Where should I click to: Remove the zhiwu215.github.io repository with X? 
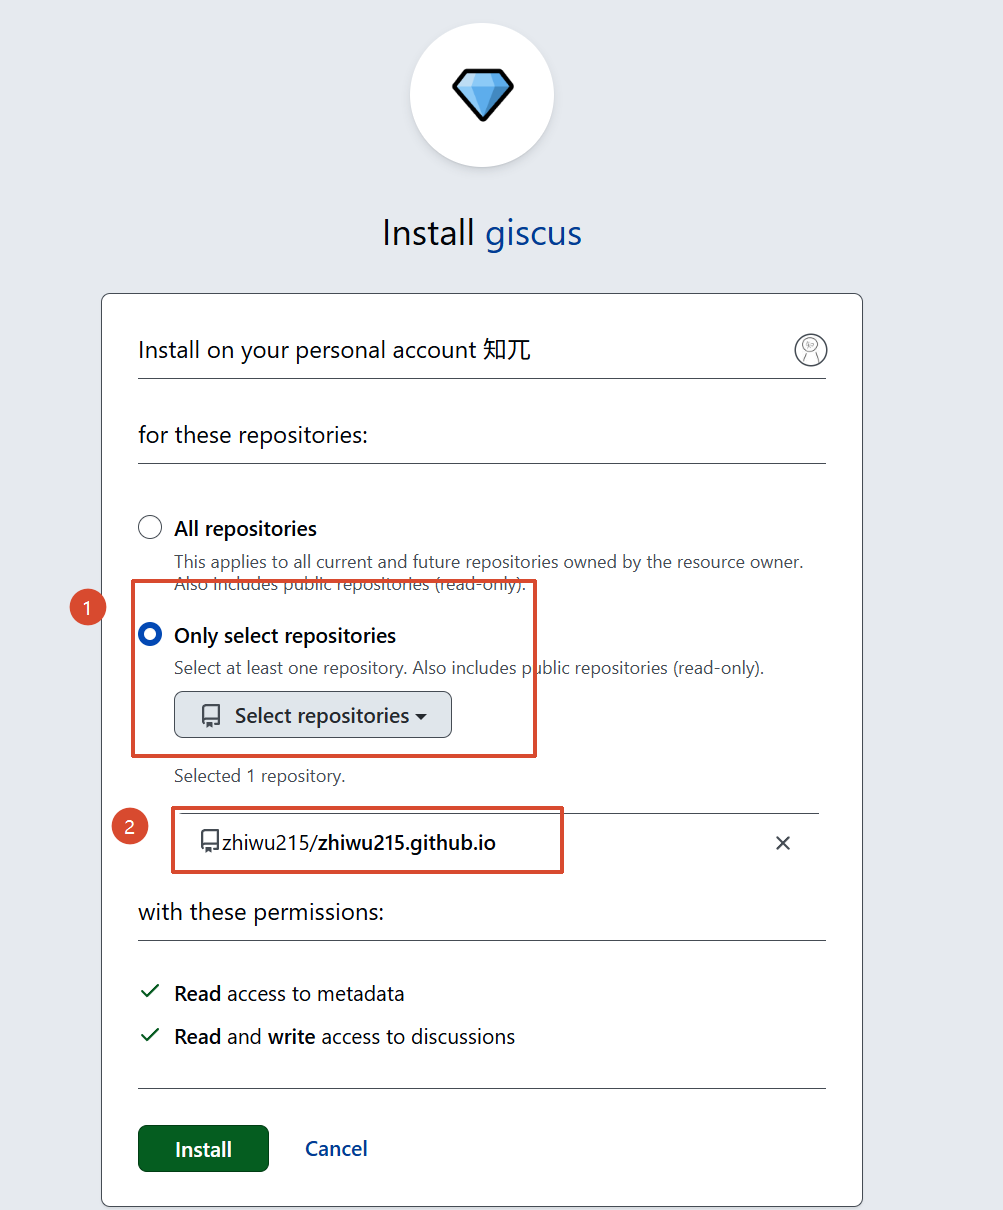(783, 843)
